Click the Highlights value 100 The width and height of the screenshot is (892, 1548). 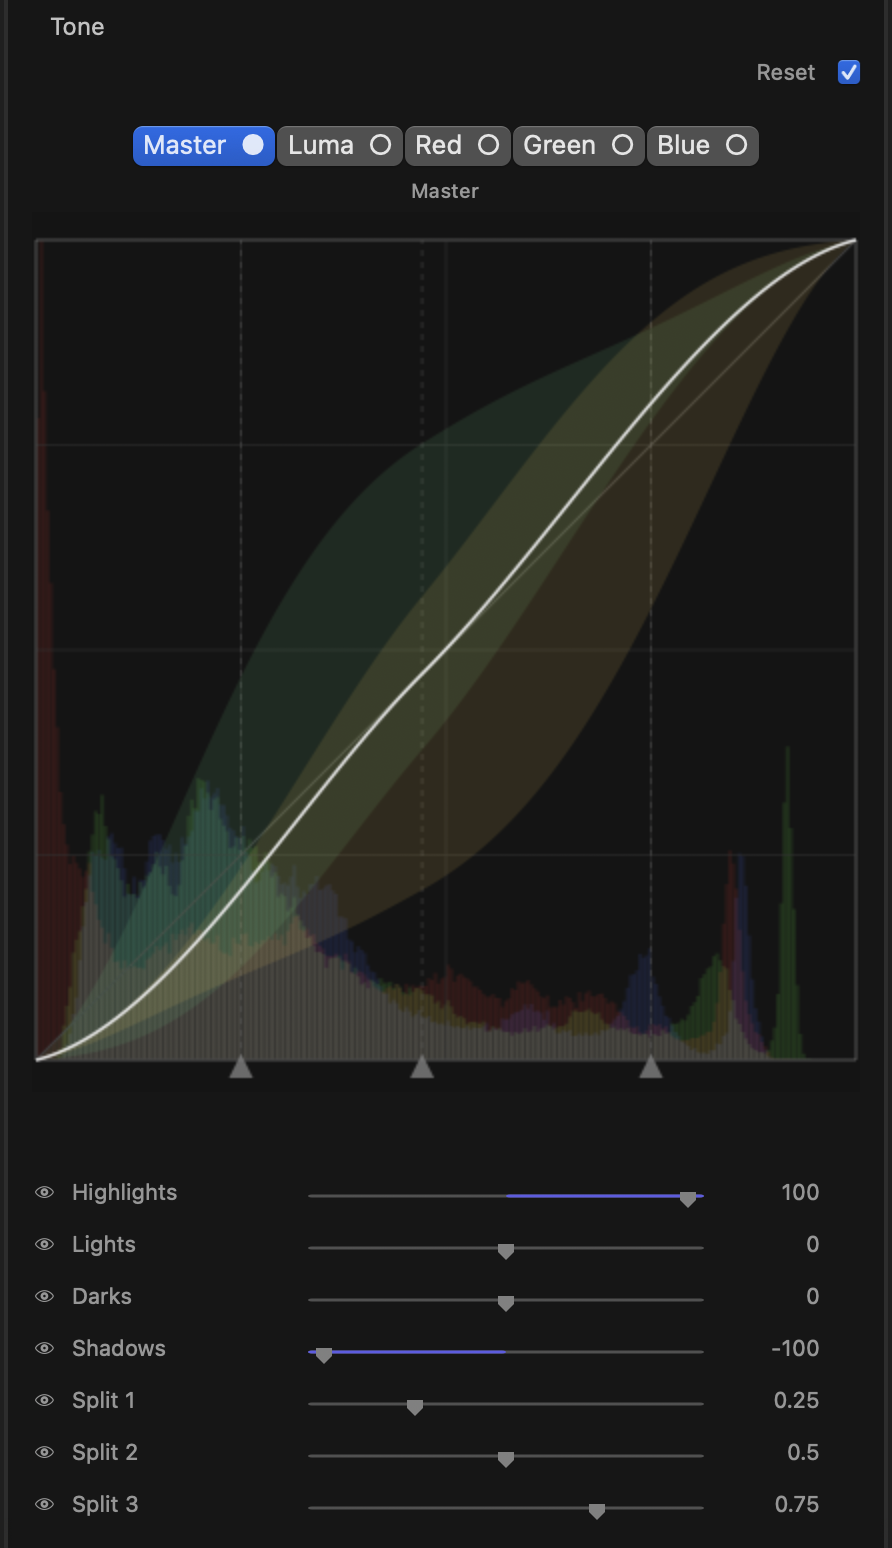pos(800,1192)
